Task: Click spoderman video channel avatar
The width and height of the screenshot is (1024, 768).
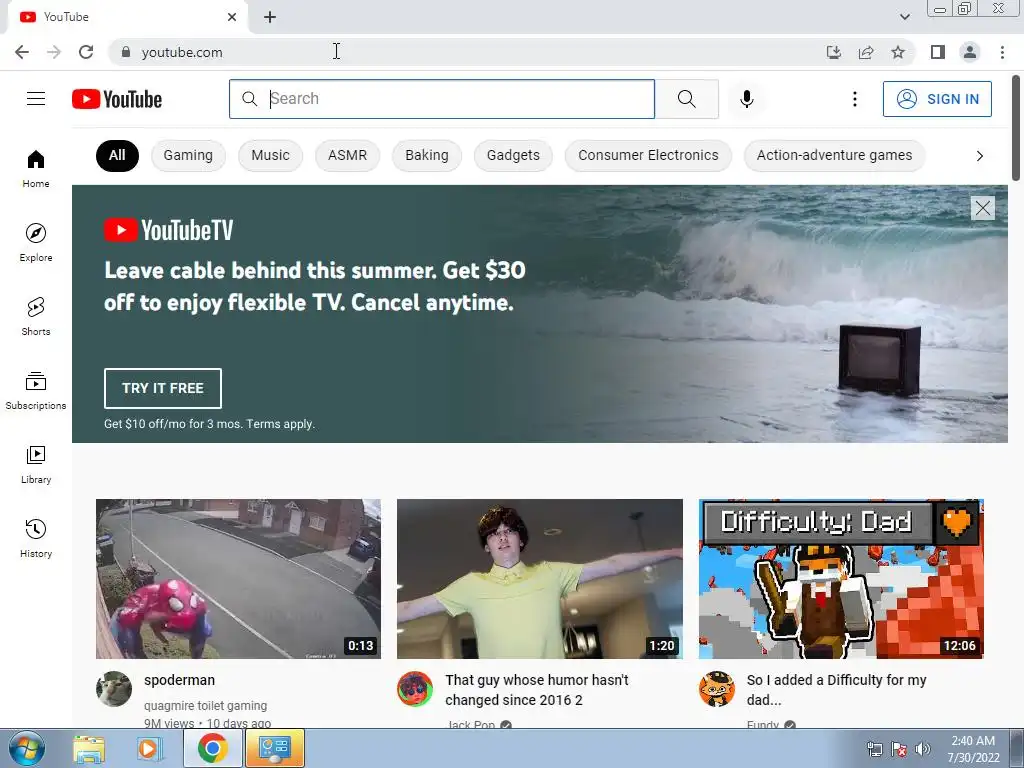Action: (x=114, y=689)
